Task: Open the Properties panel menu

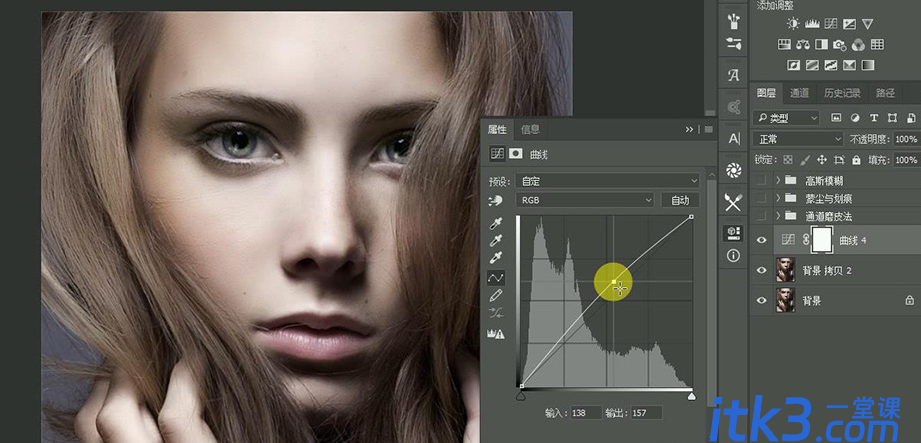Action: 709,129
